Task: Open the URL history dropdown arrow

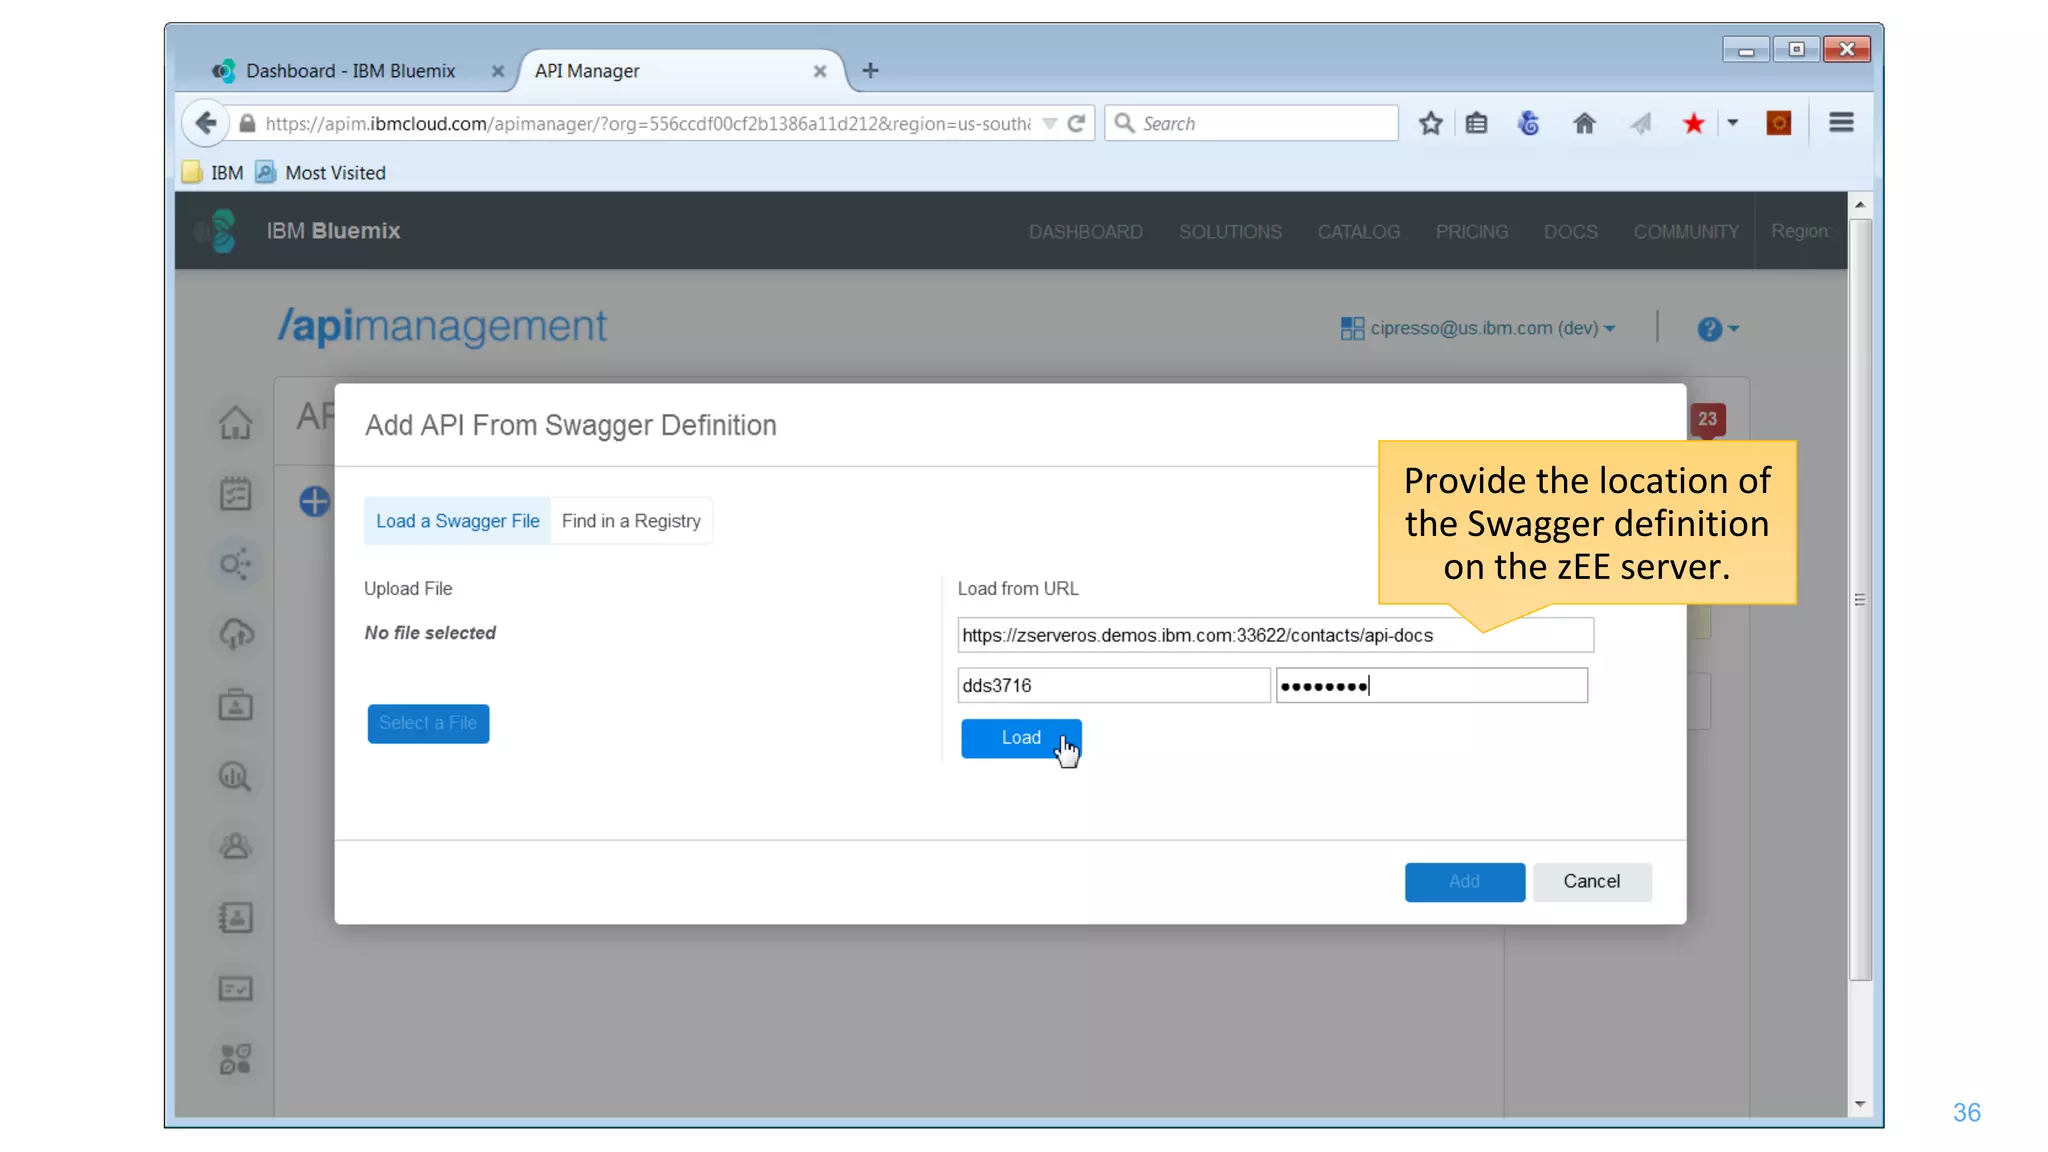Action: pyautogui.click(x=1050, y=123)
